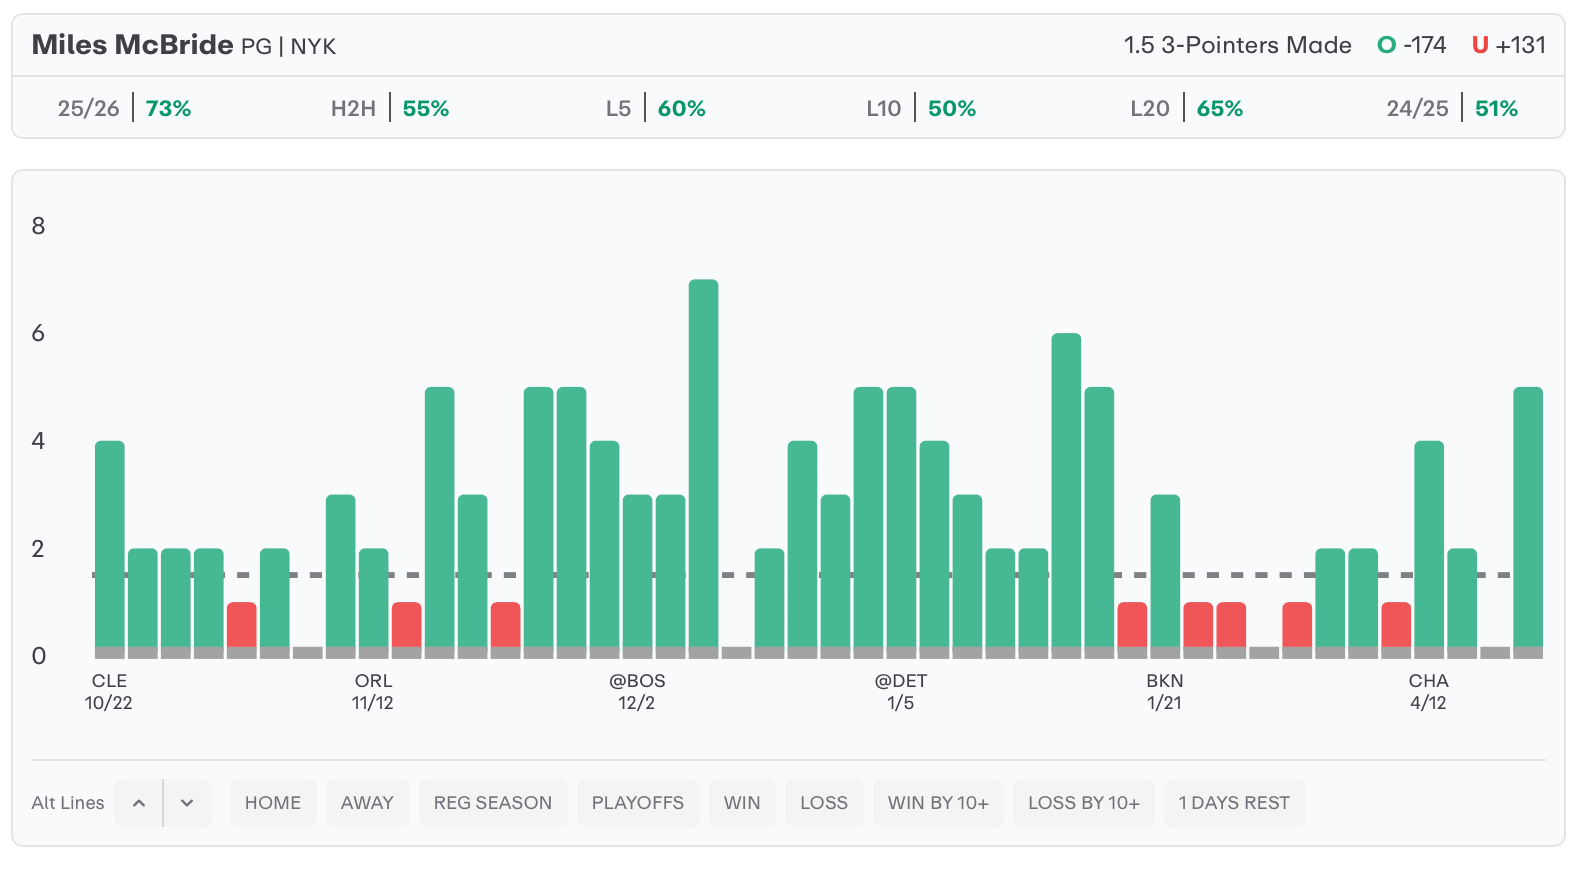This screenshot has height=870, width=1588.
Task: Apply the LOSS BY 10+ filter
Action: [1084, 803]
